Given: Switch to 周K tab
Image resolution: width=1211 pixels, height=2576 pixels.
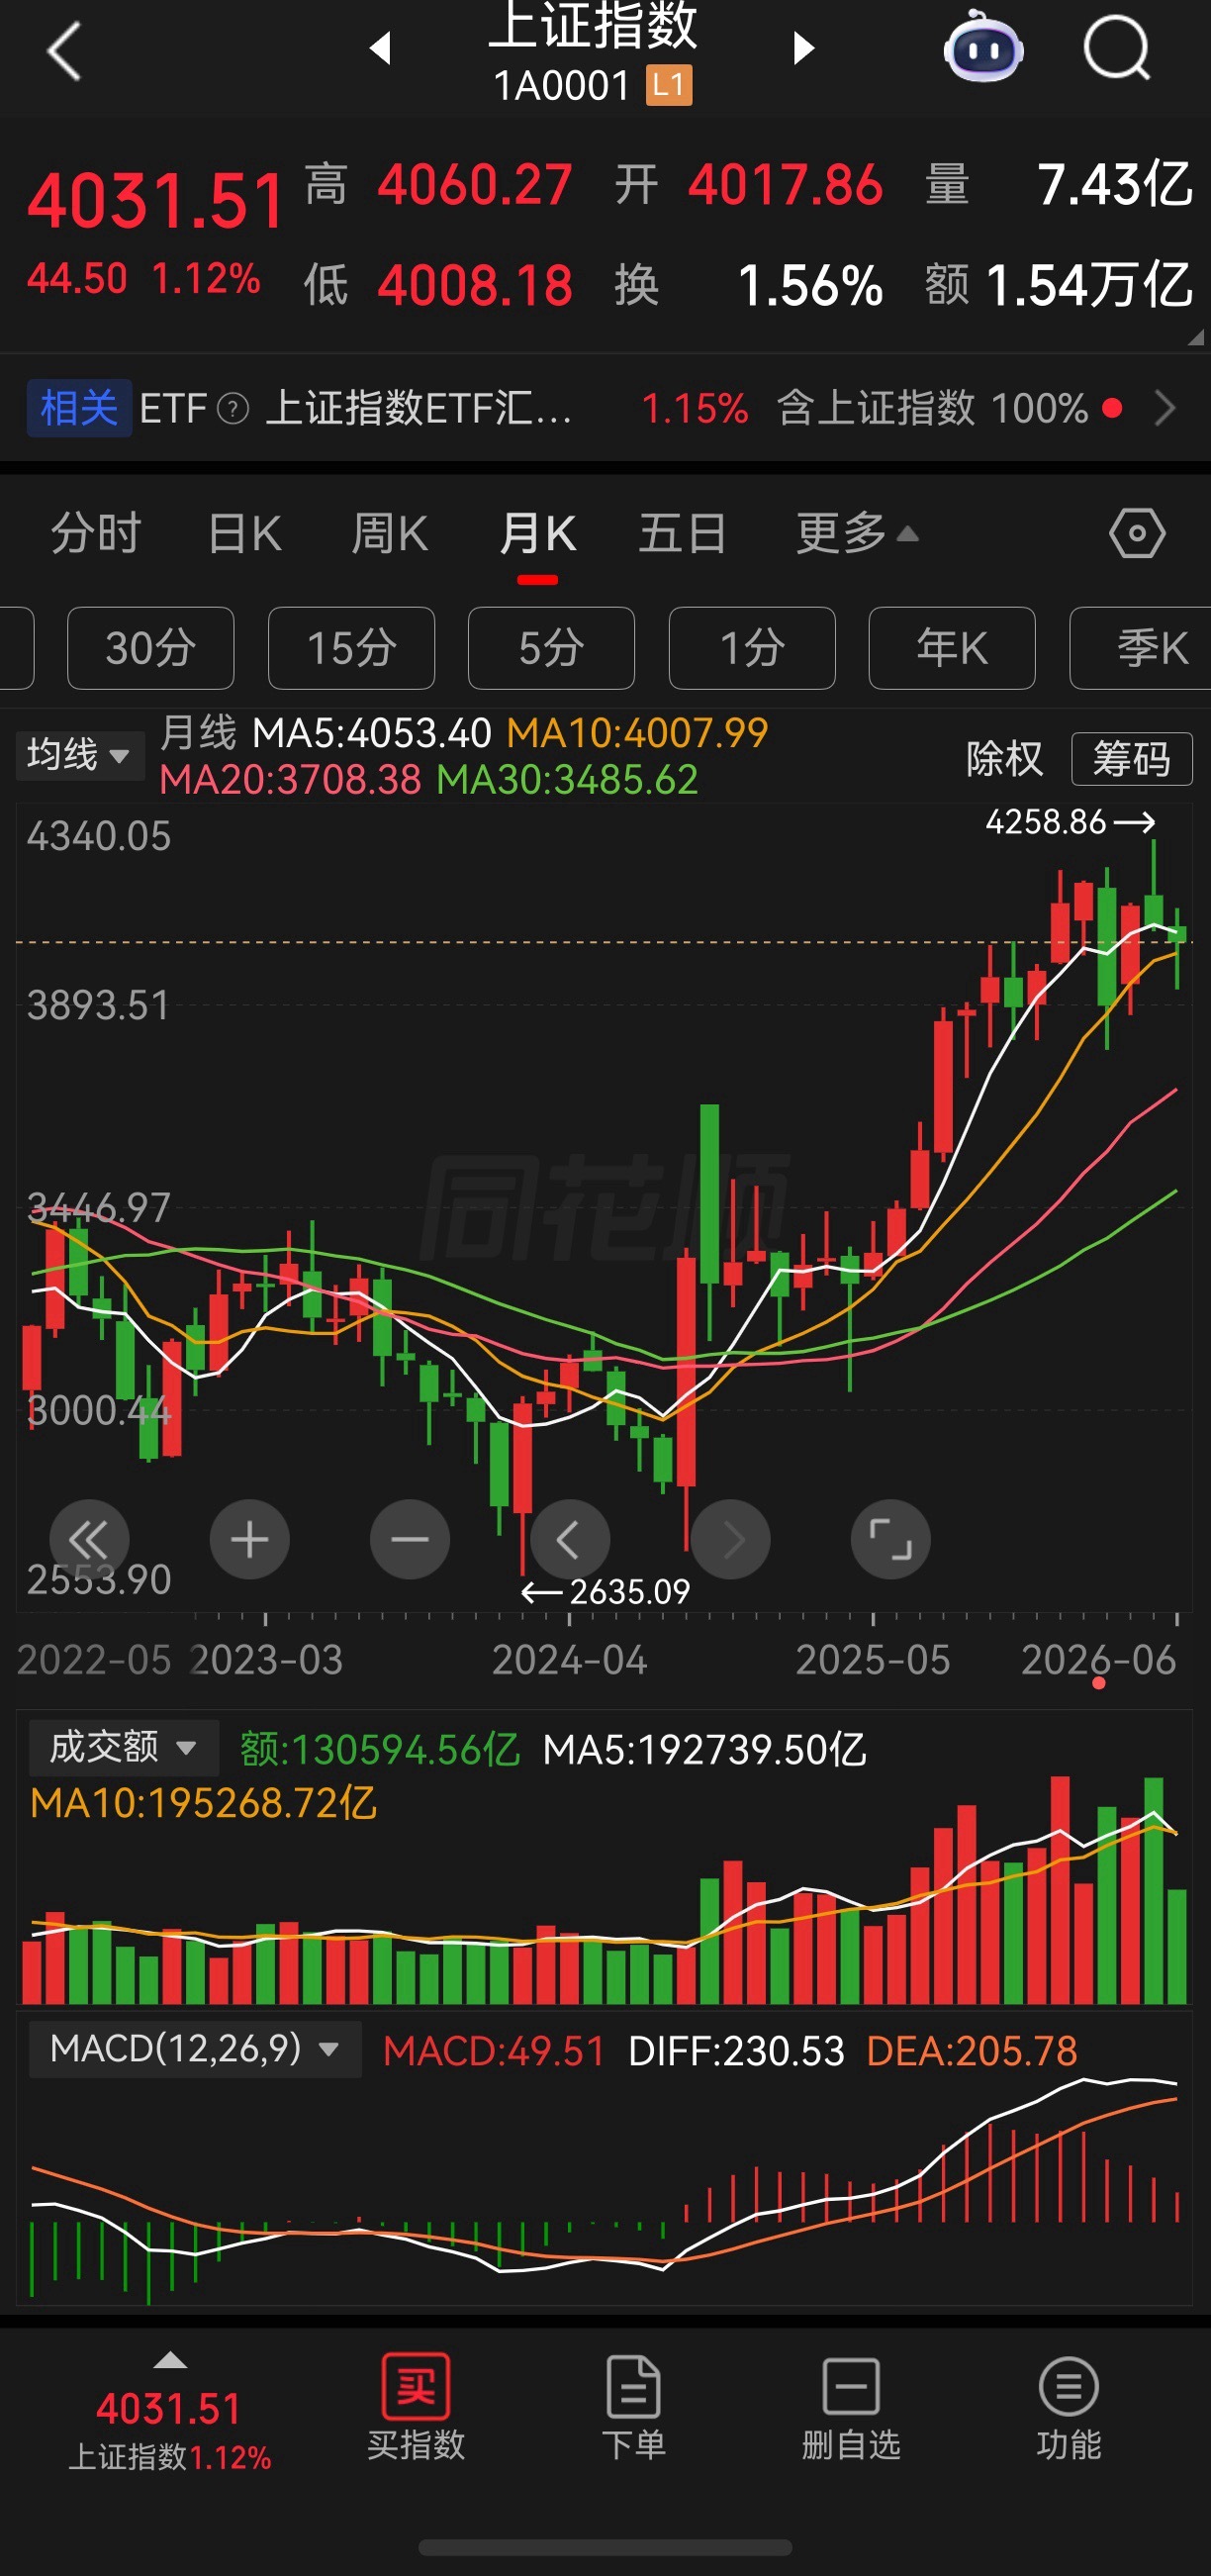Looking at the screenshot, I should pos(390,533).
